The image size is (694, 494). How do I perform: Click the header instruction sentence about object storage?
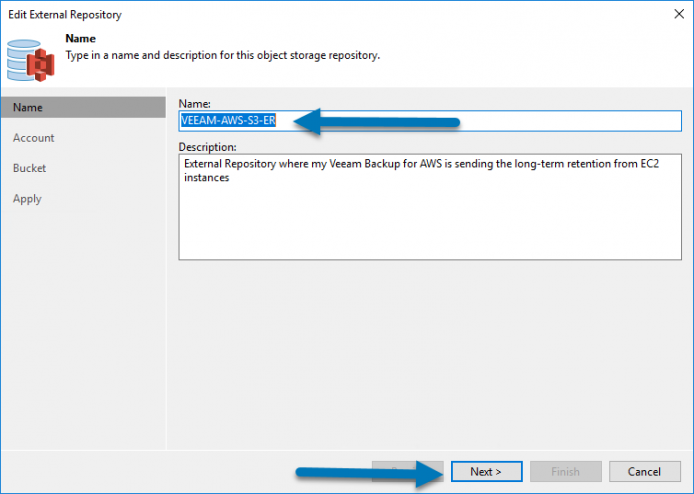coord(223,55)
